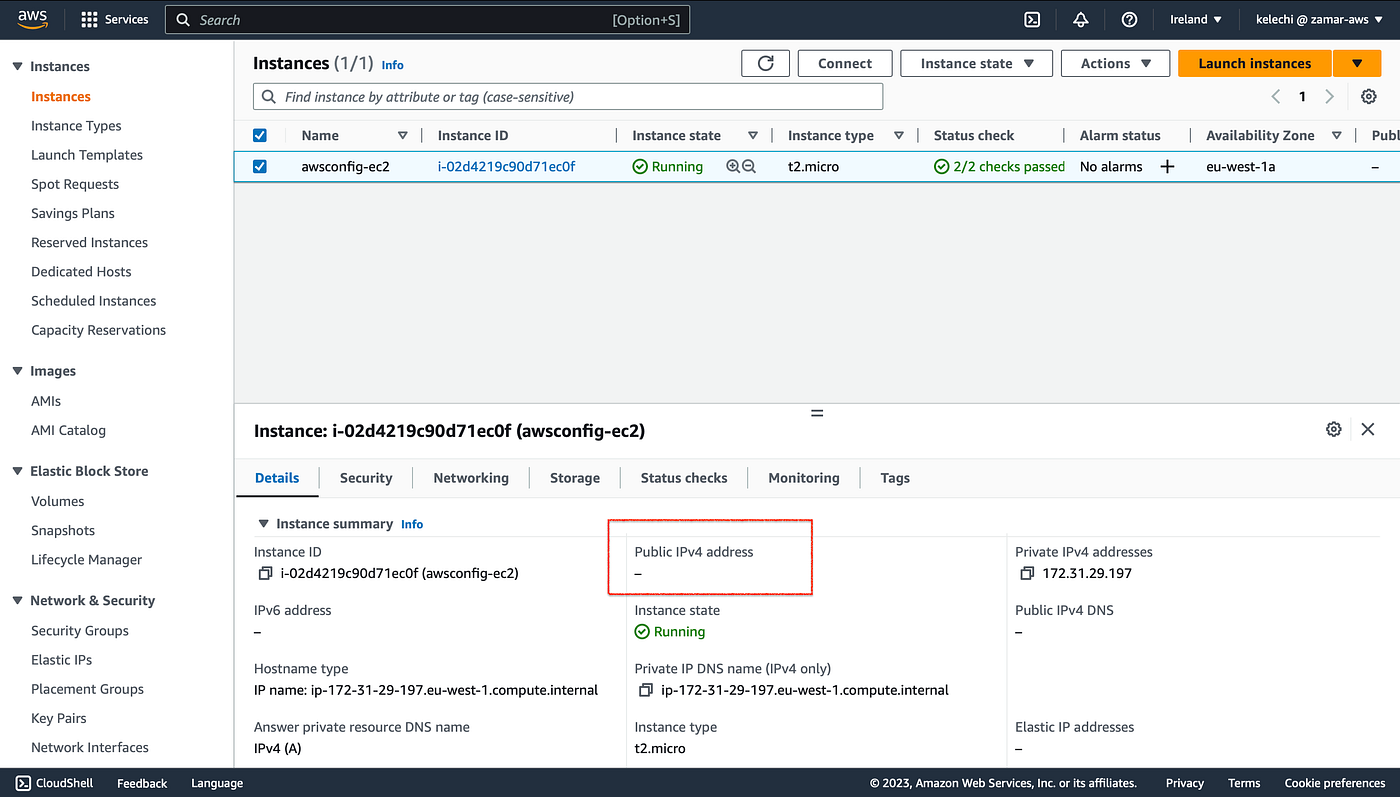Screen dimensions: 1400x797
Task: Open Info link next to Instances heading
Action: 393,65
